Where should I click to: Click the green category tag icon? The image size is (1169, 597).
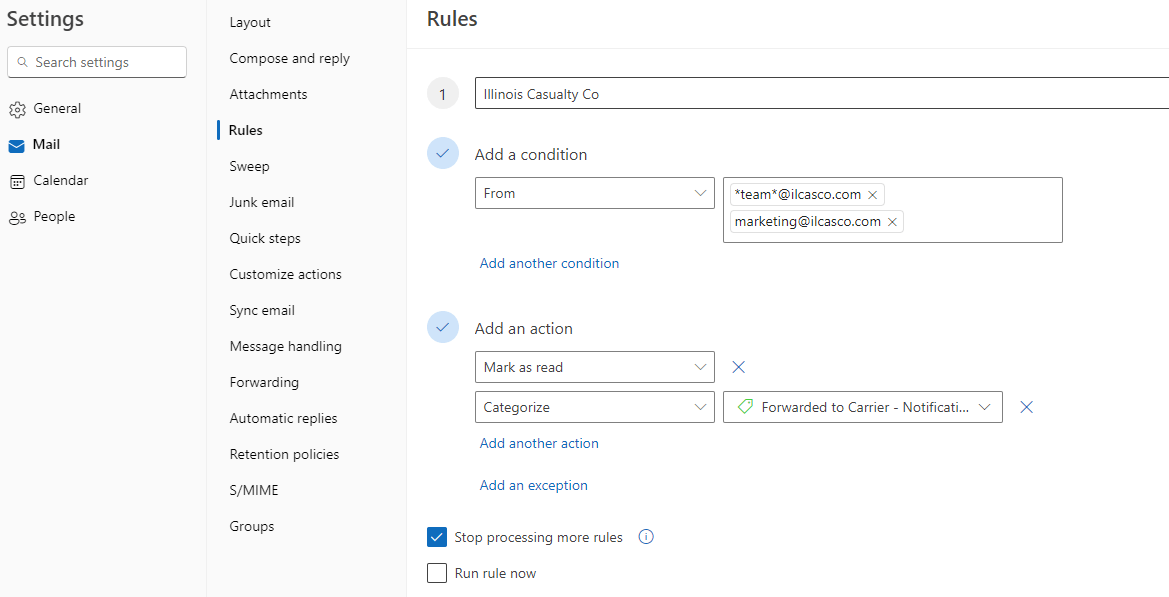(x=745, y=407)
